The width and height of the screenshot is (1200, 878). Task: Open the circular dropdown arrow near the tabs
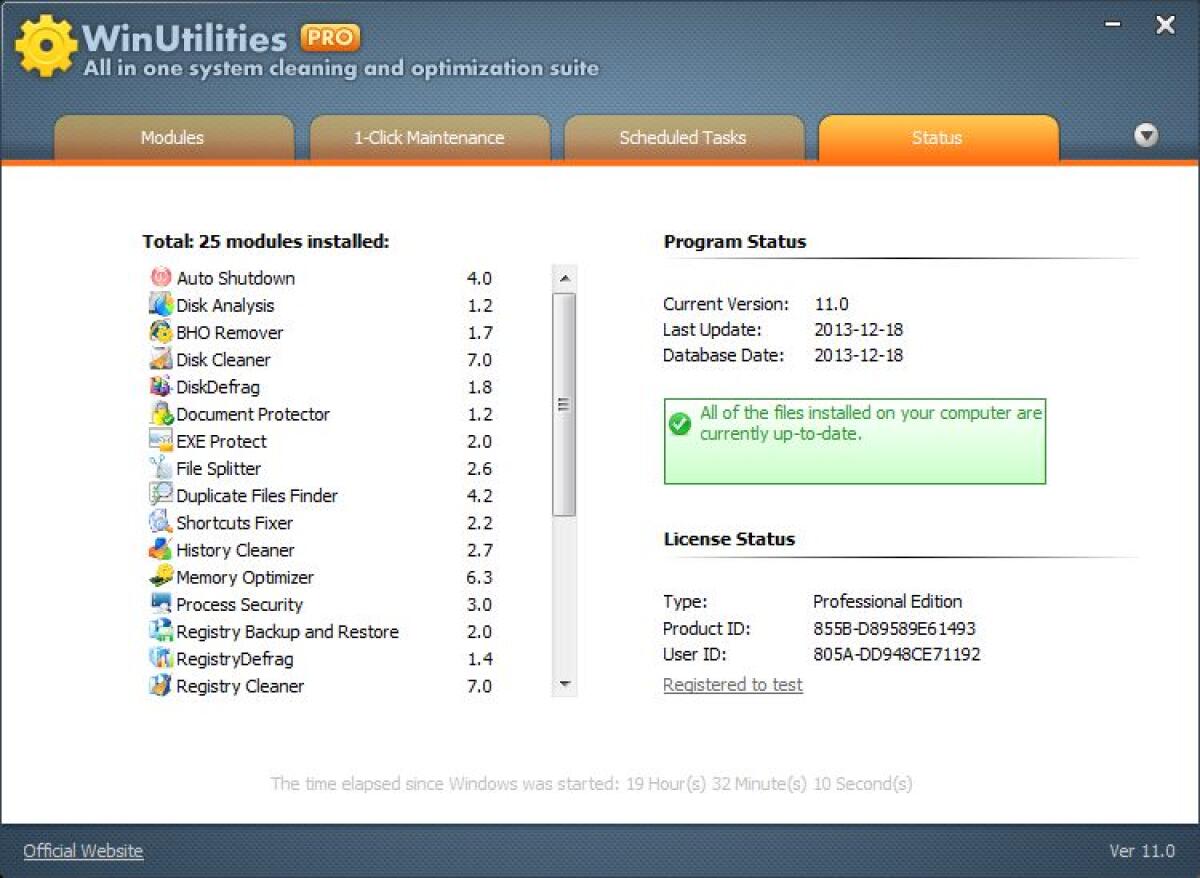pyautogui.click(x=1146, y=135)
